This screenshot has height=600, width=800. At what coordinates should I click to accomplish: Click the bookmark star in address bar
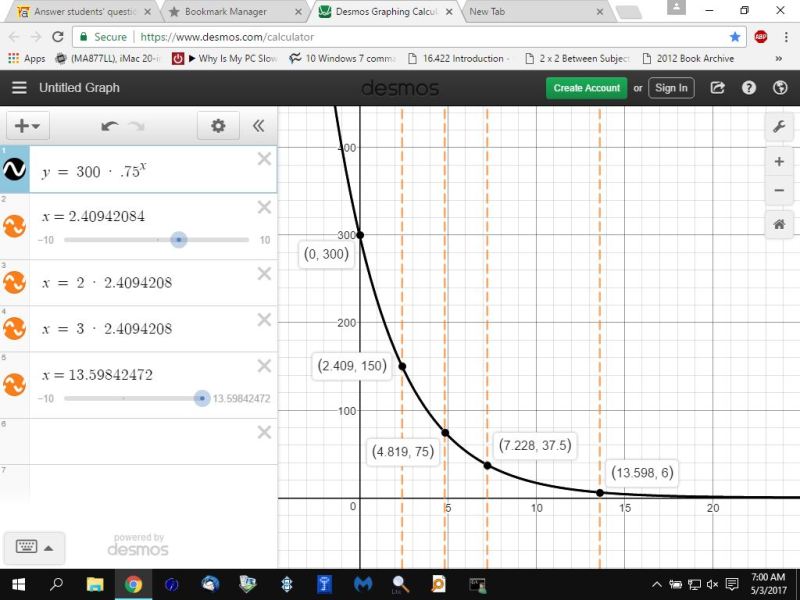tap(735, 37)
